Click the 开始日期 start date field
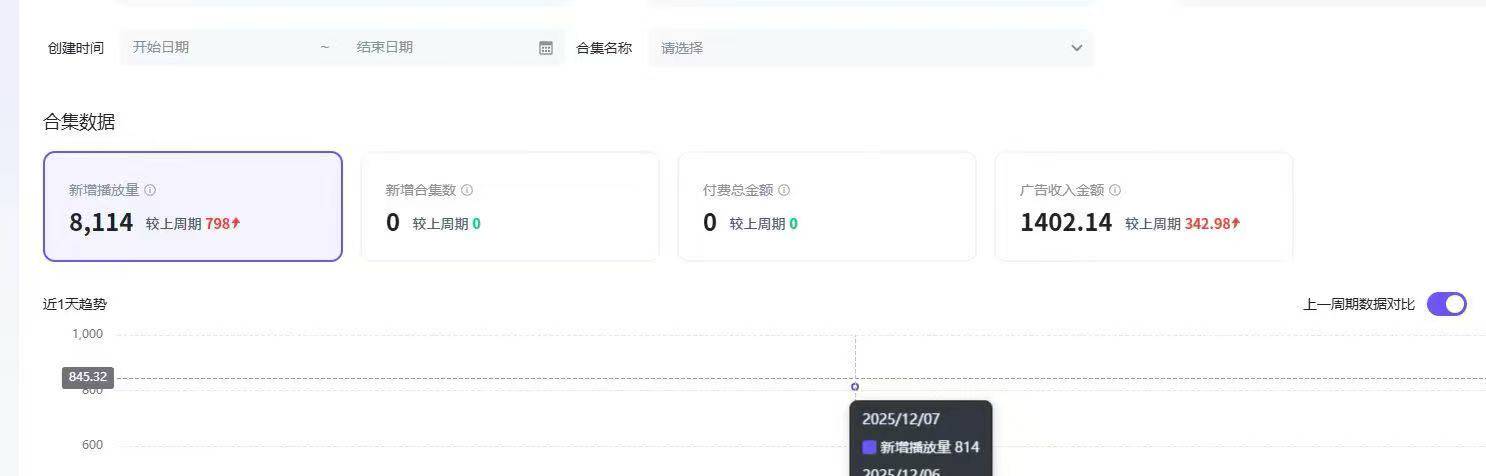This screenshot has width=1486, height=476. click(x=220, y=47)
